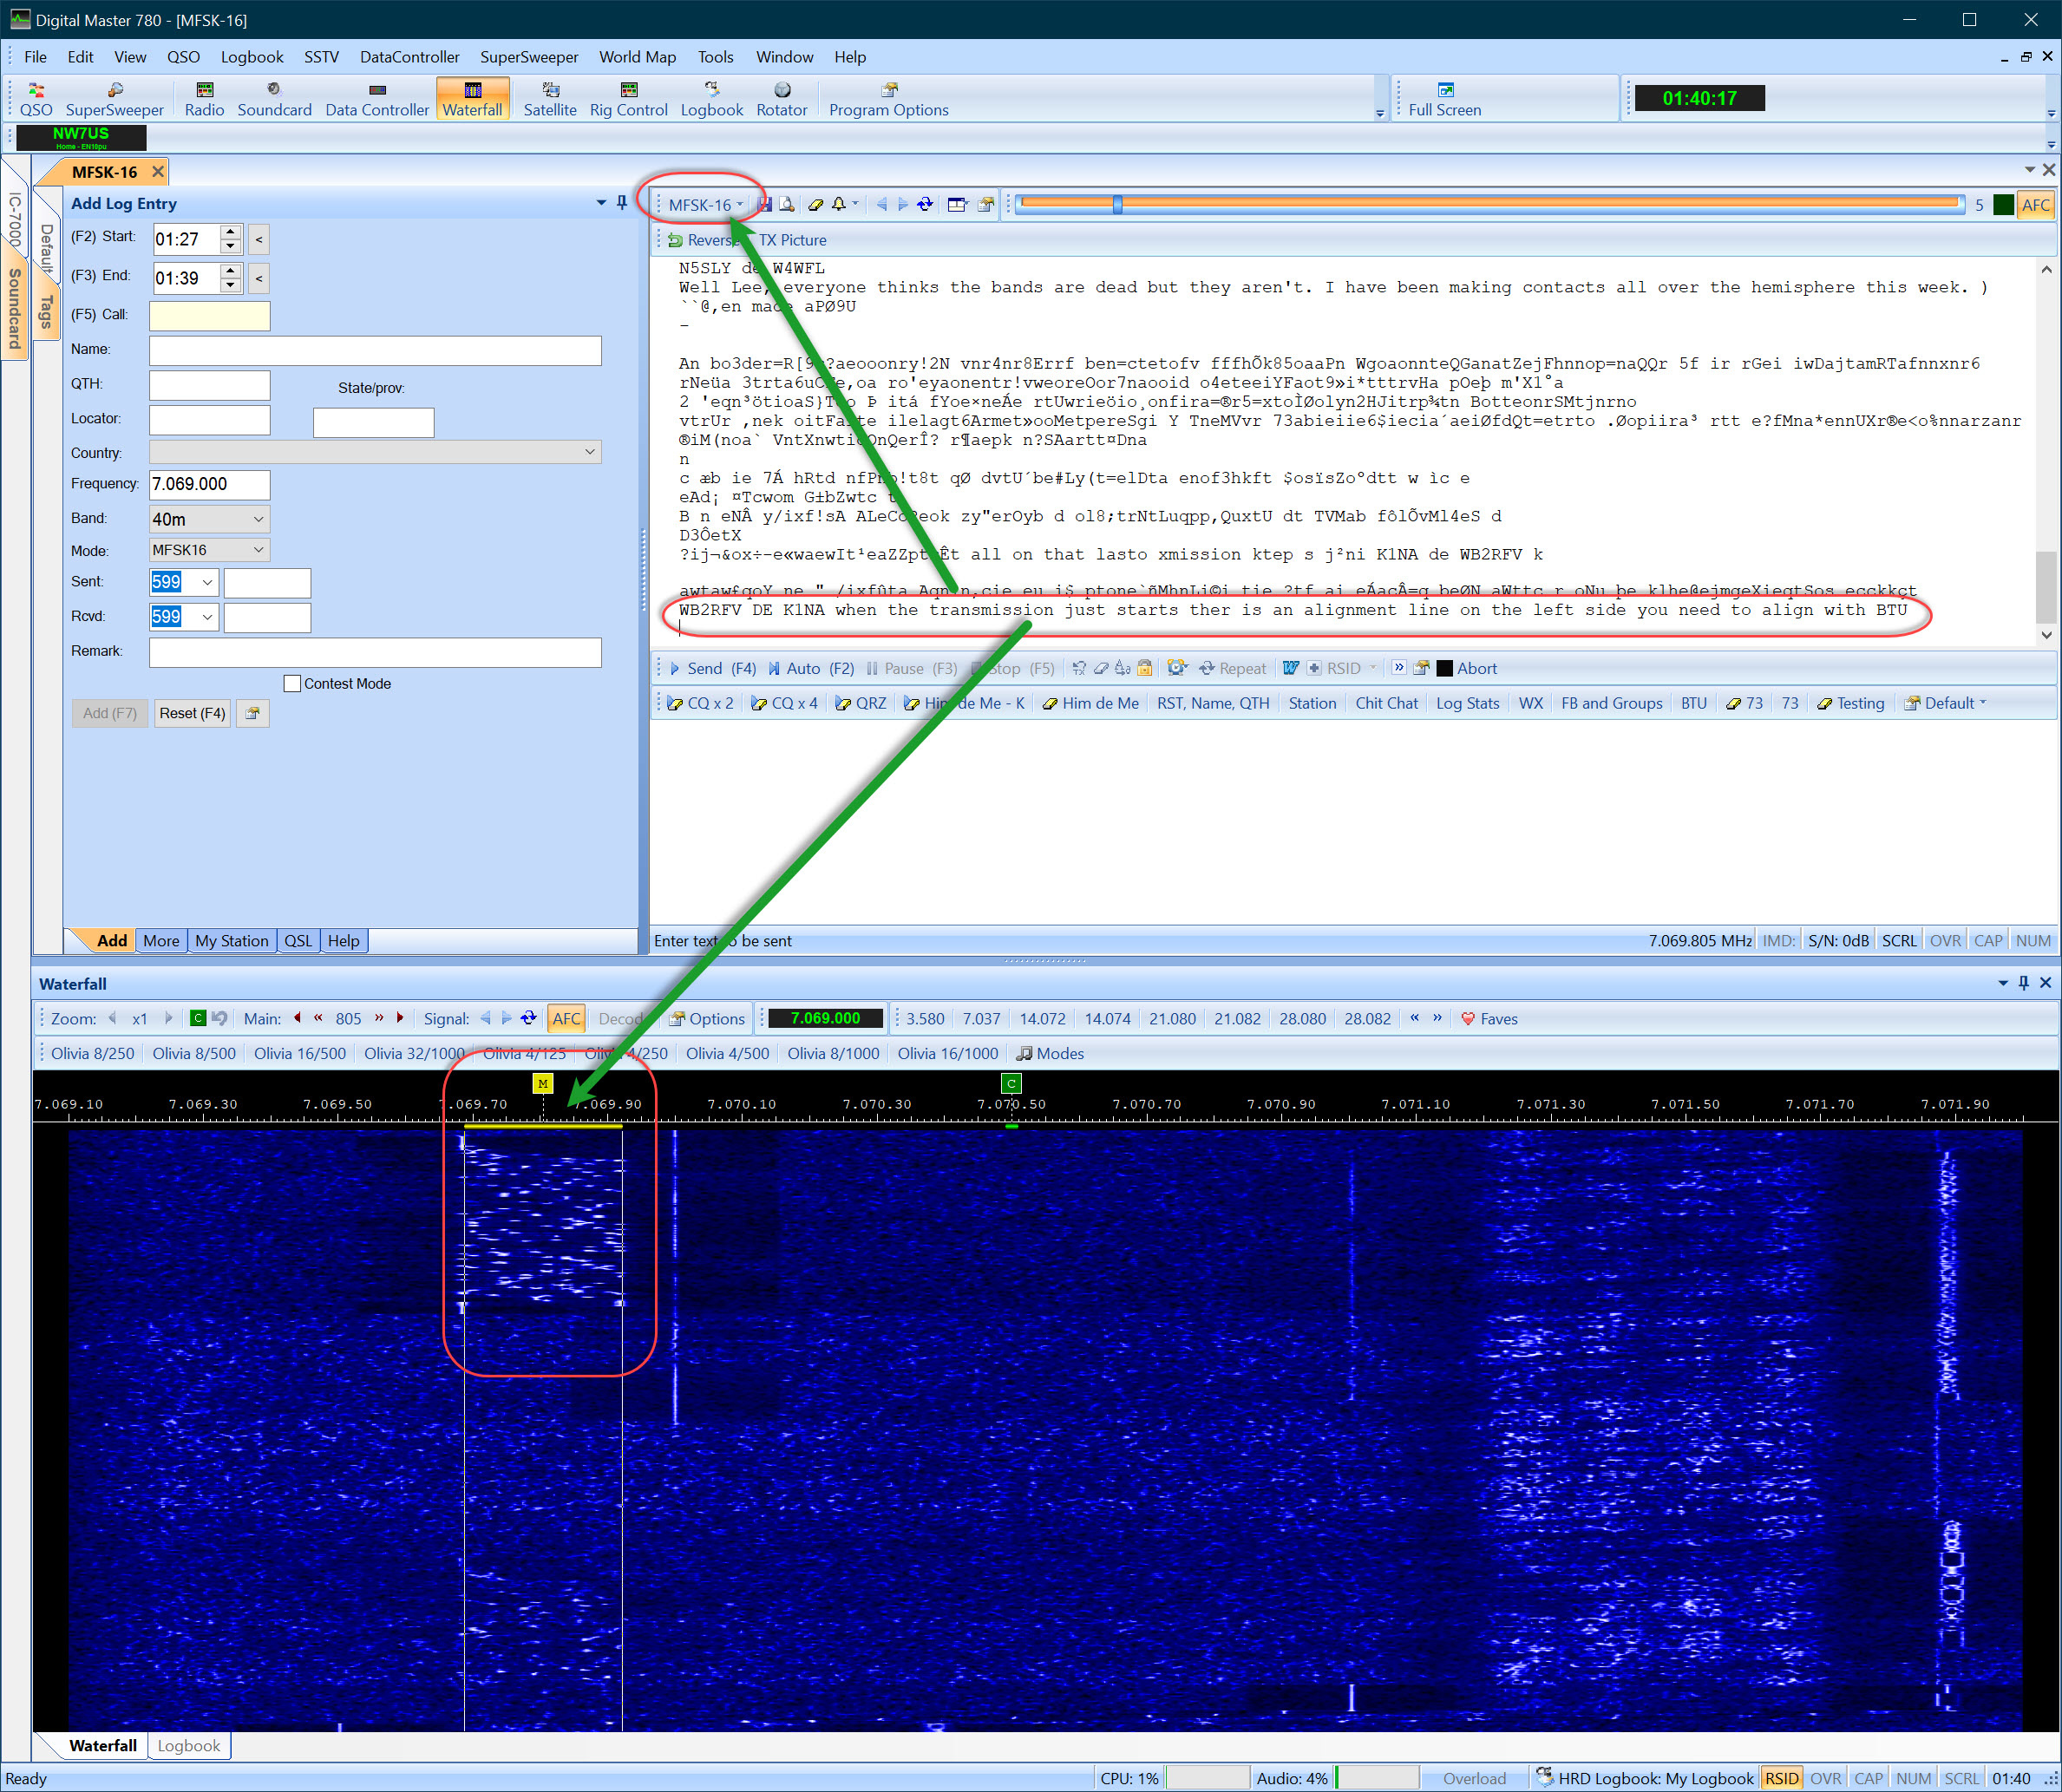Switch to the QSL tab
This screenshot has height=1792, width=2062.
pos(297,941)
